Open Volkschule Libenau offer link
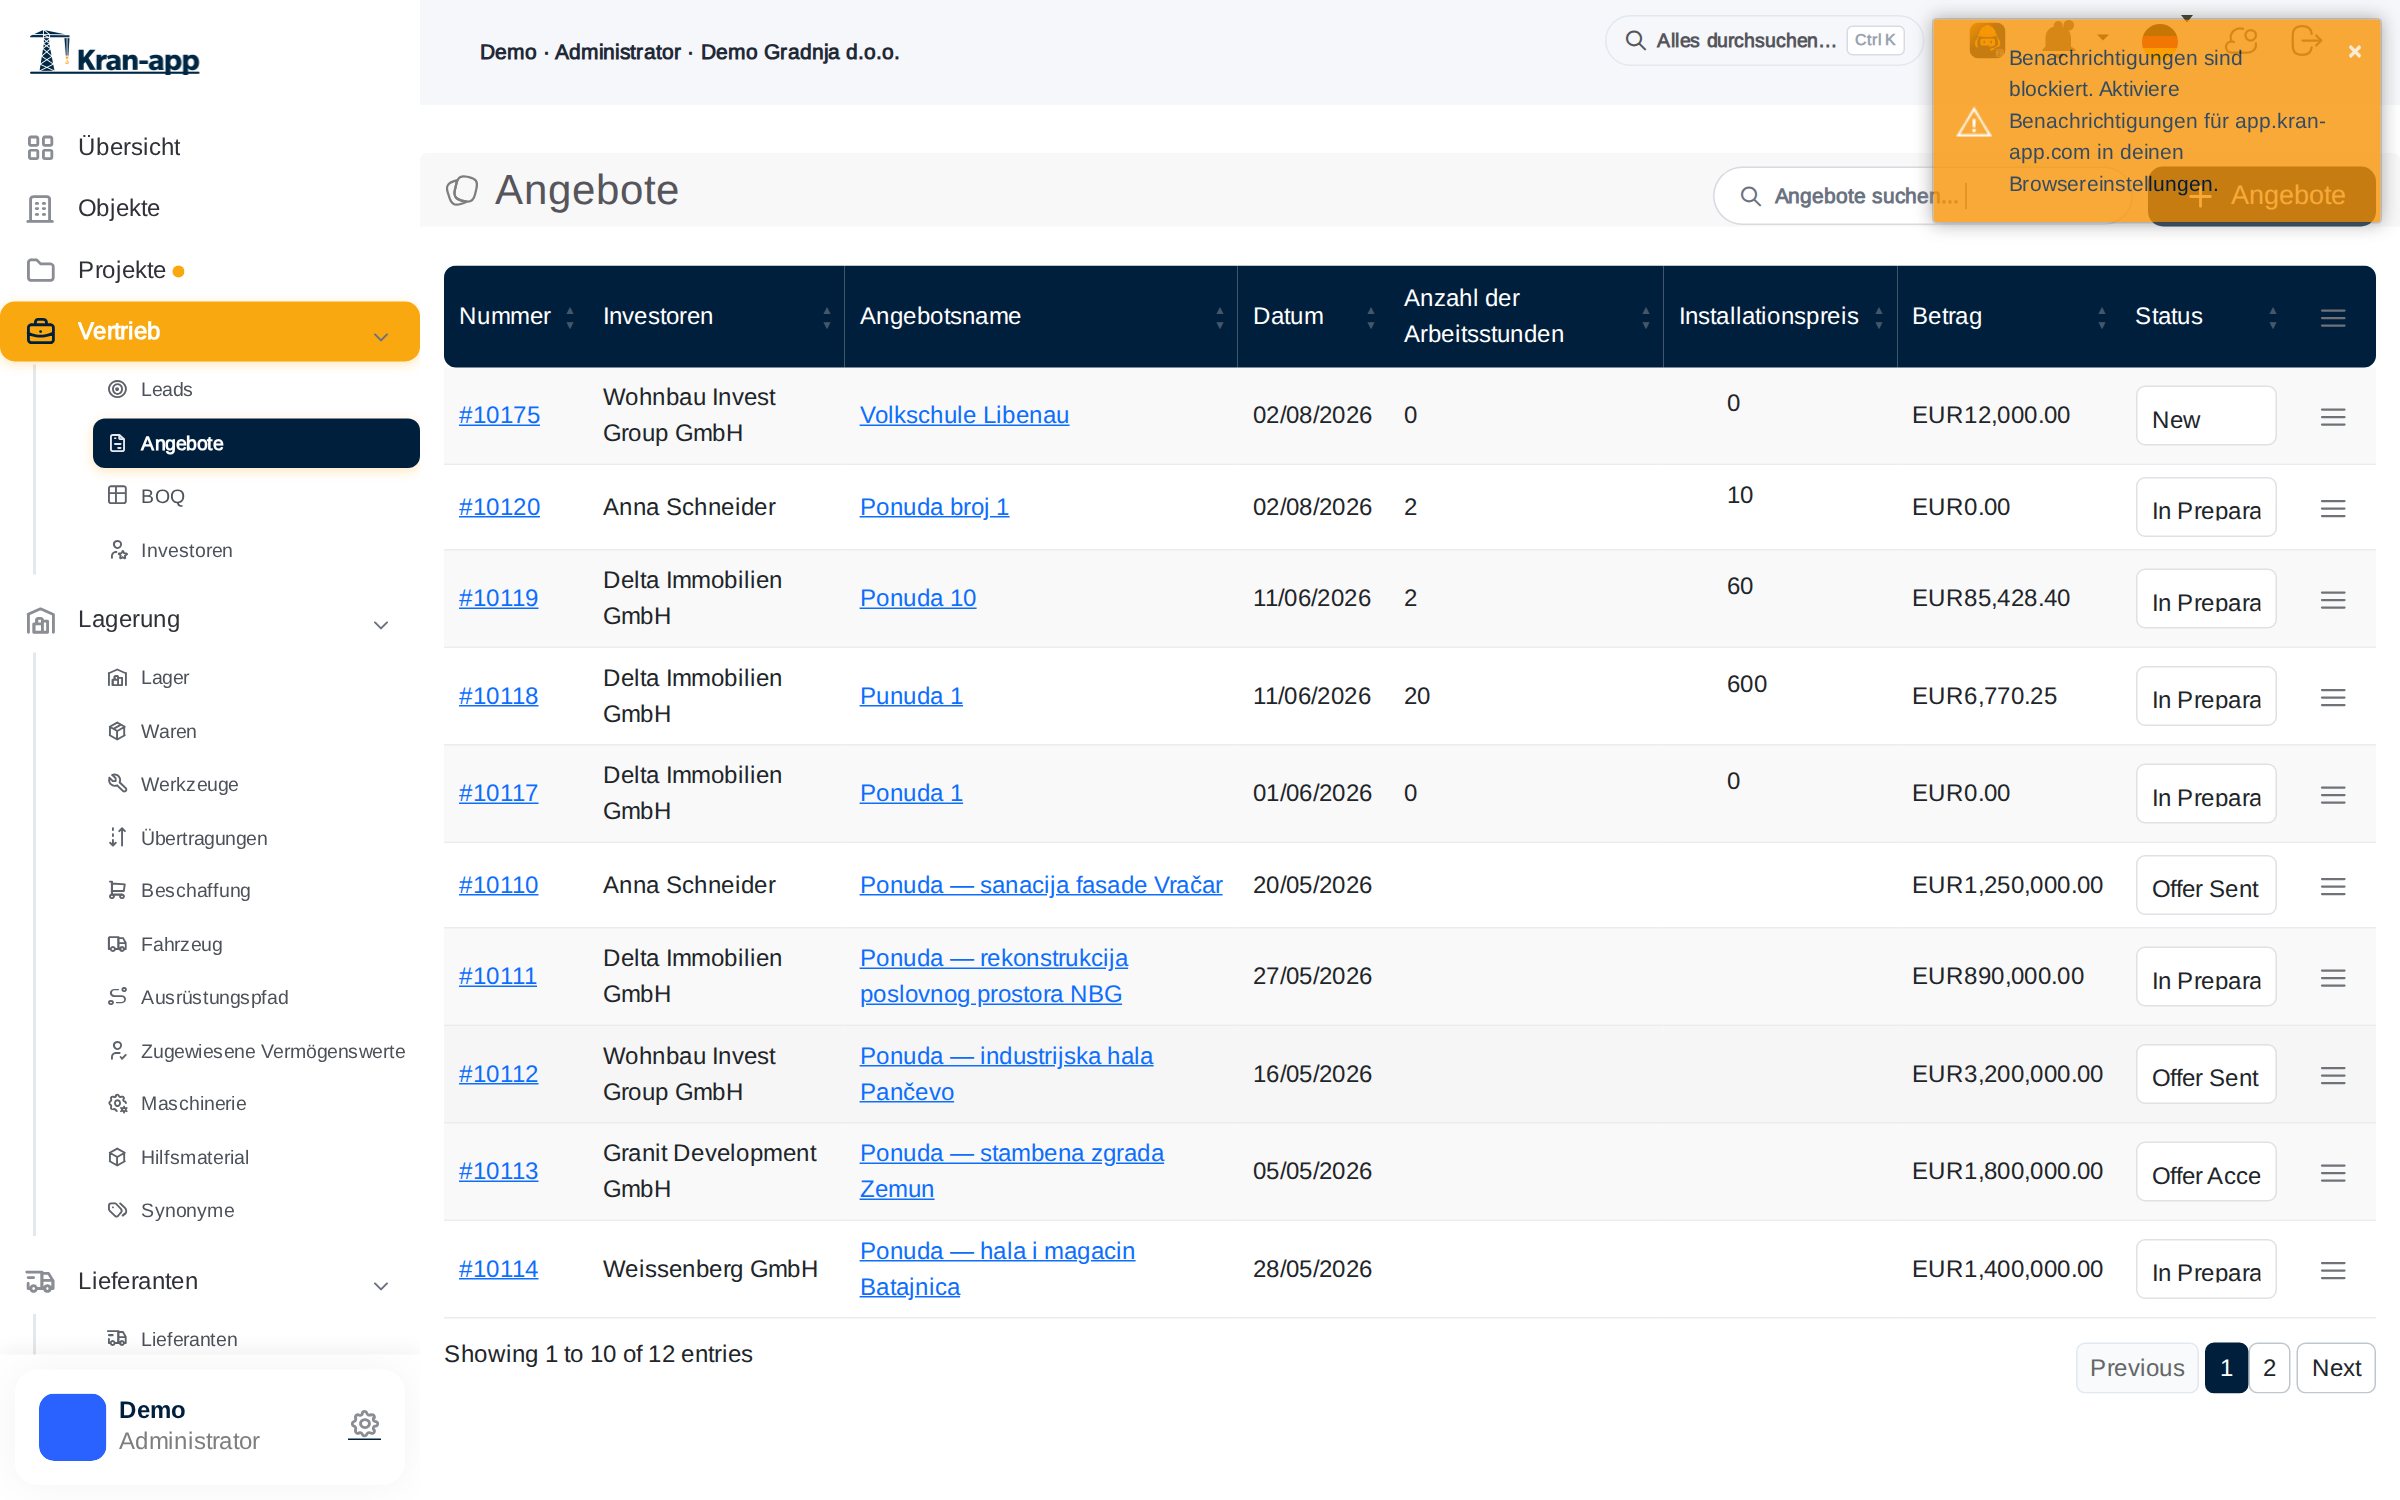This screenshot has width=2400, height=1500. (x=964, y=415)
